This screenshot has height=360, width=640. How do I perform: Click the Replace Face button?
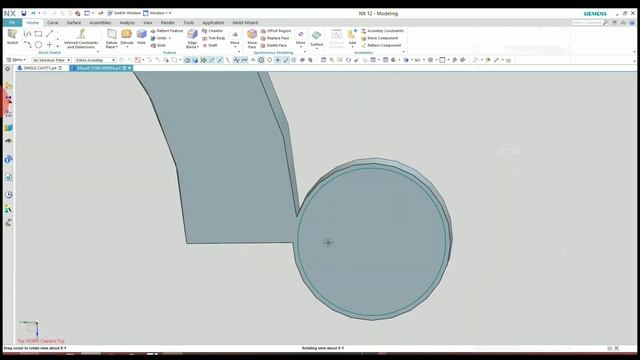[275, 38]
